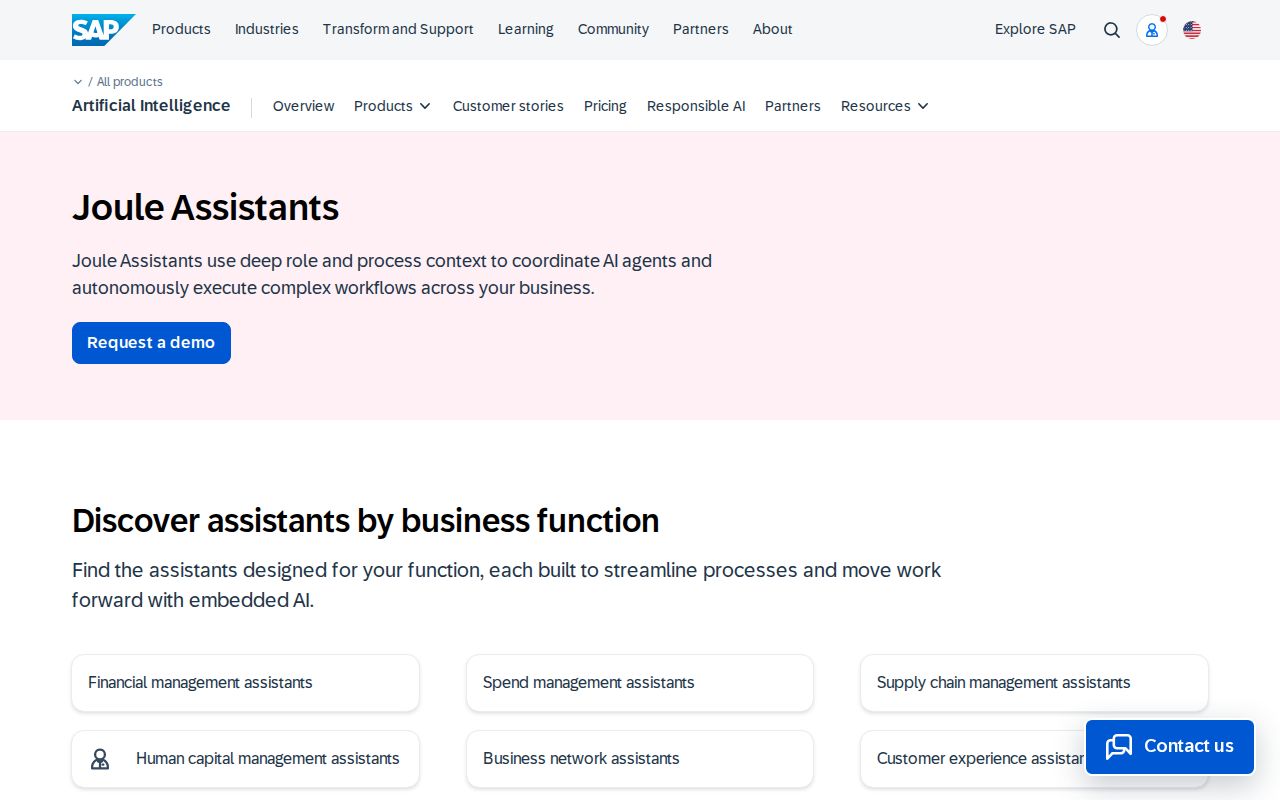
Task: Open the user profile icon
Action: click(1152, 30)
